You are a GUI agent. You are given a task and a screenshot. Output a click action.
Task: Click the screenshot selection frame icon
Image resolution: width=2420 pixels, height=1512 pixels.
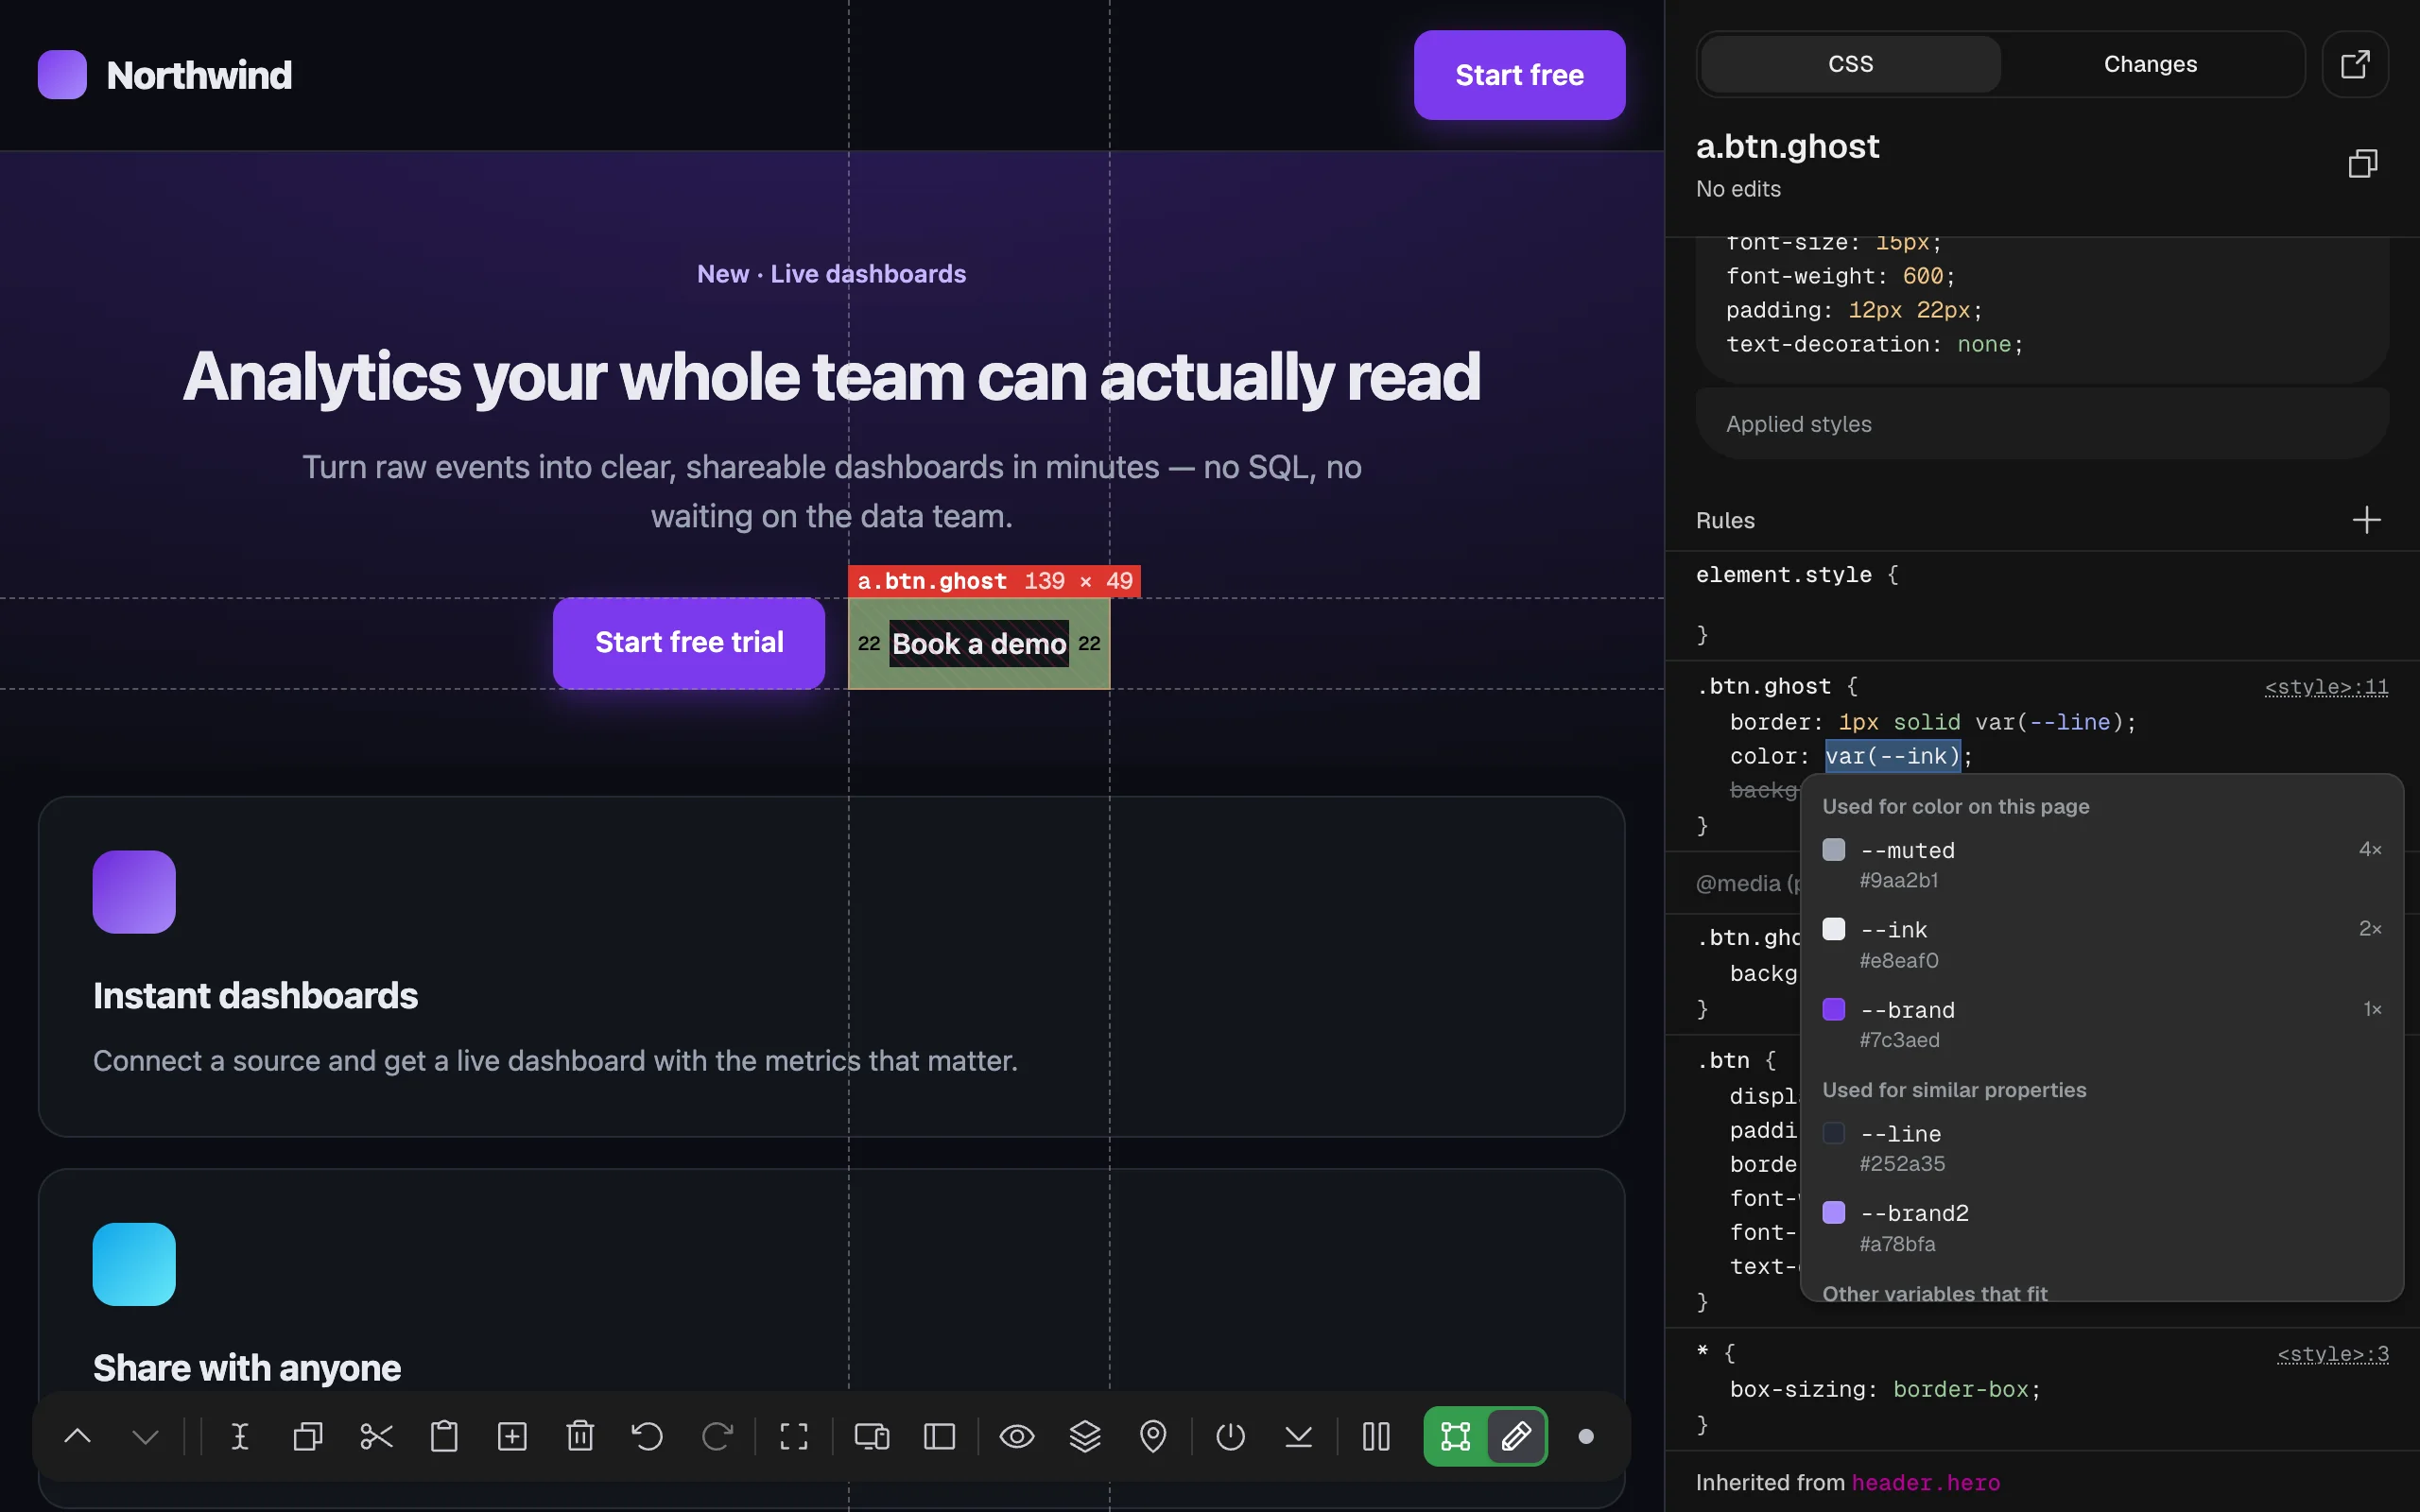click(794, 1437)
